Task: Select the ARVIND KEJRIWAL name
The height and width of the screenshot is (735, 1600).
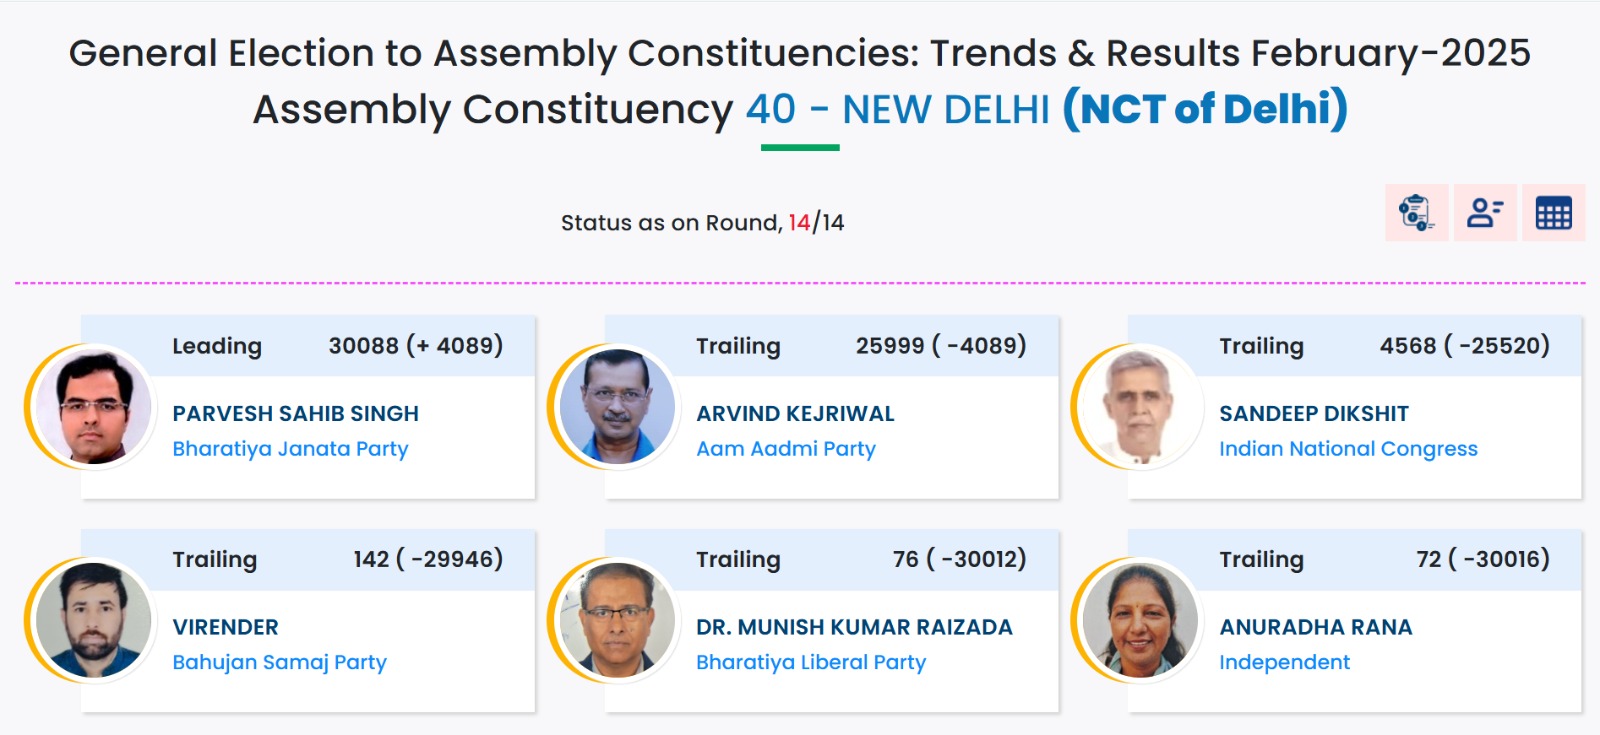Action: 795,413
